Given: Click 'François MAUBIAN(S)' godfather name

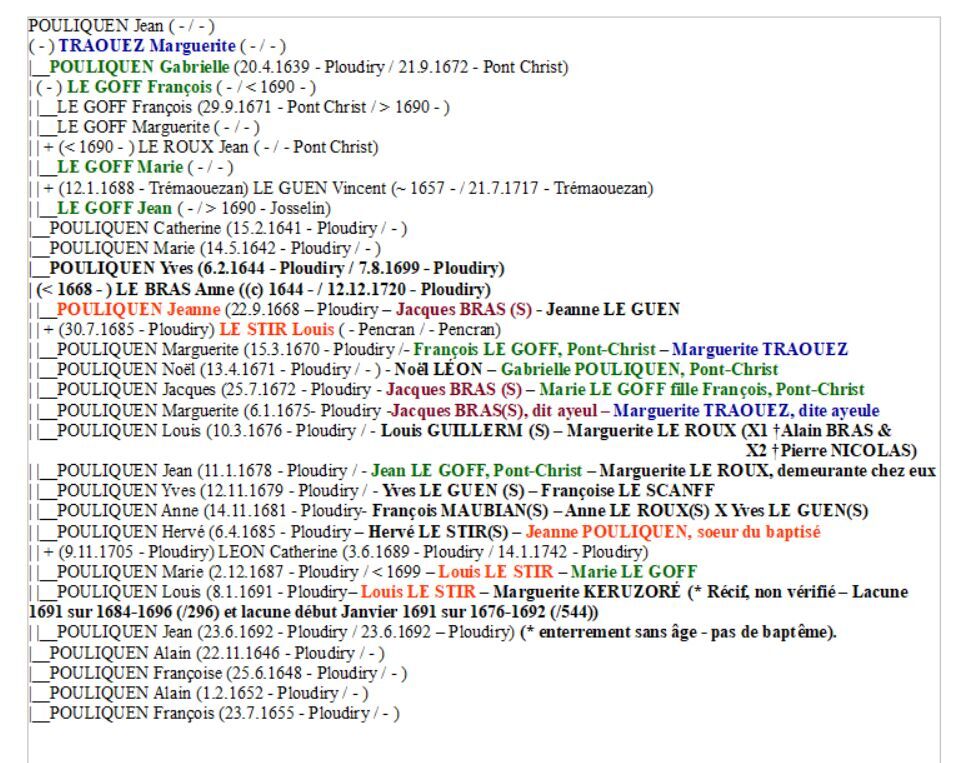Looking at the screenshot, I should [x=460, y=511].
